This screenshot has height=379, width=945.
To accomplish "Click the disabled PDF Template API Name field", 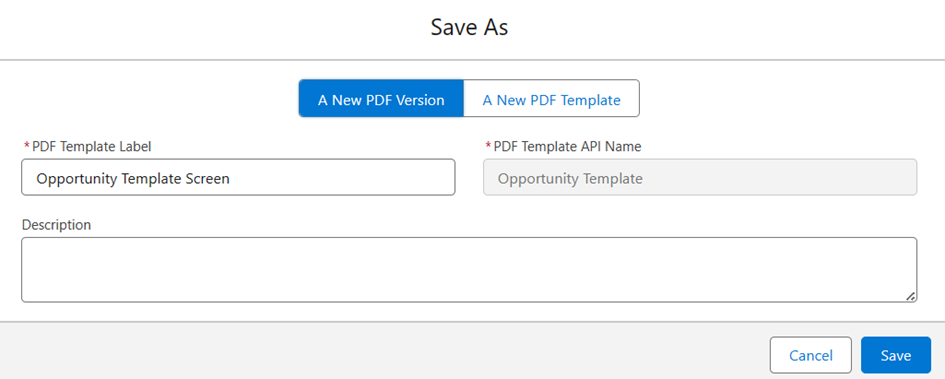I will (700, 177).
